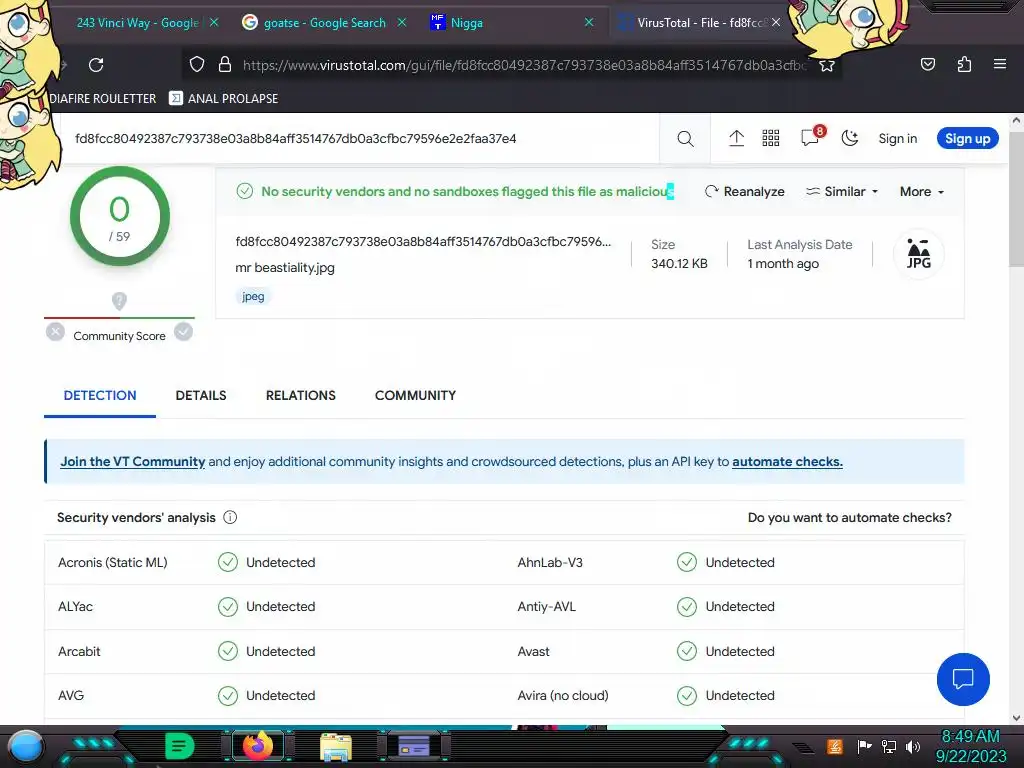Click the Sign up button
Screen dimensions: 1024x768
(x=967, y=138)
